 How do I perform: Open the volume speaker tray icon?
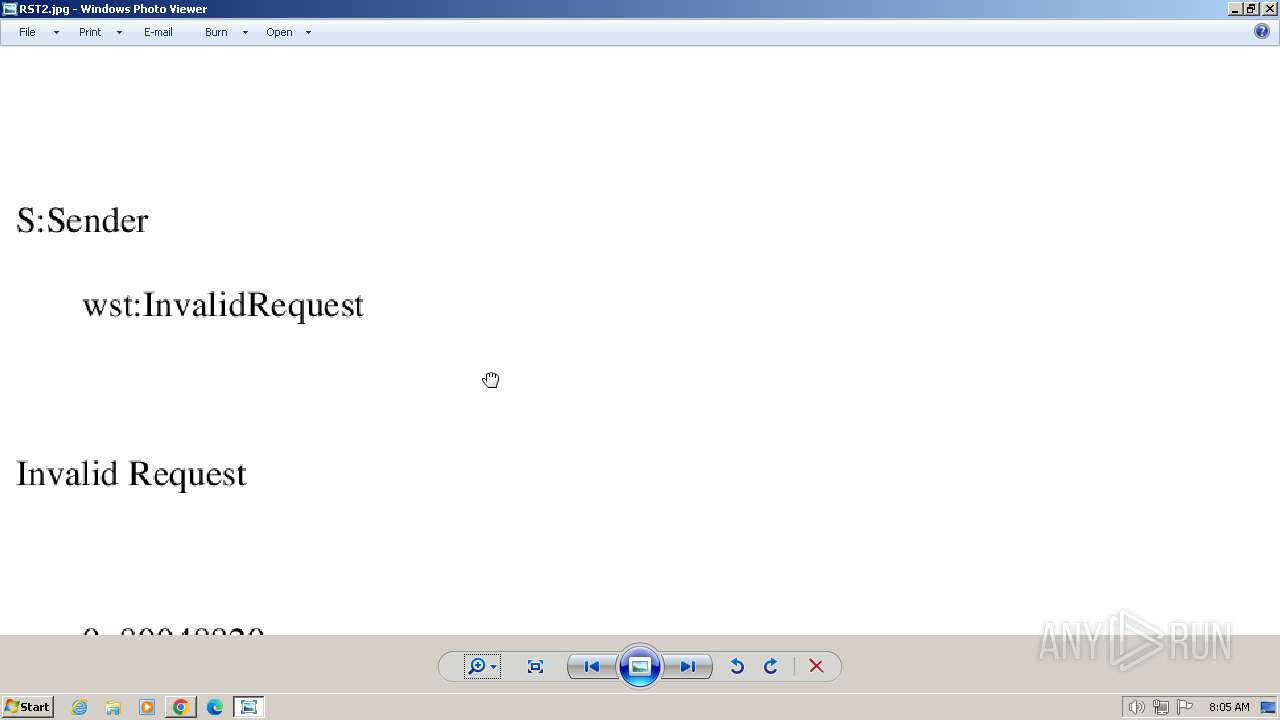point(1136,707)
